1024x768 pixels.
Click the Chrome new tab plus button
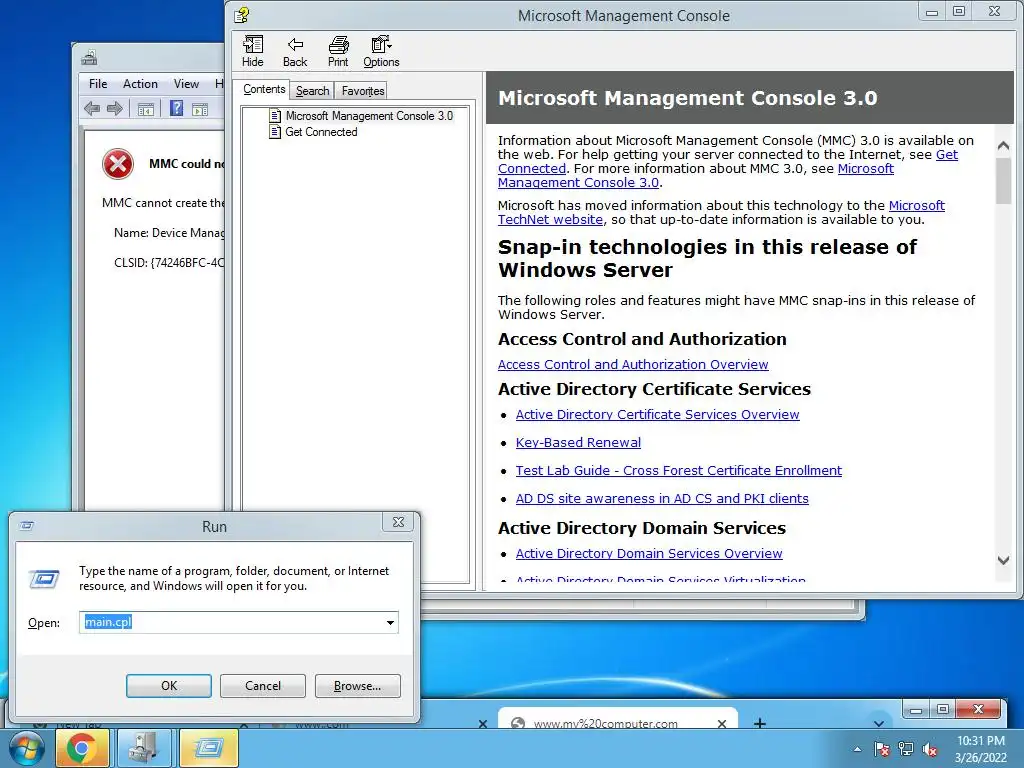(760, 722)
